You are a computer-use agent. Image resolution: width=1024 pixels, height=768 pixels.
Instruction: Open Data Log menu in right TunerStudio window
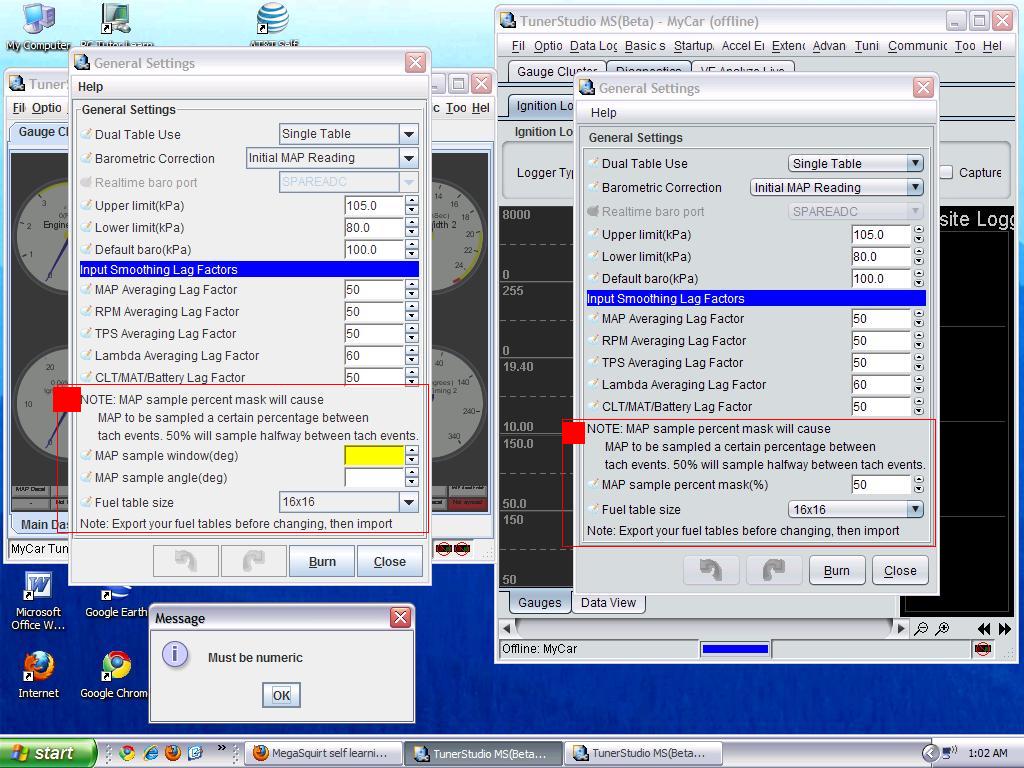593,46
